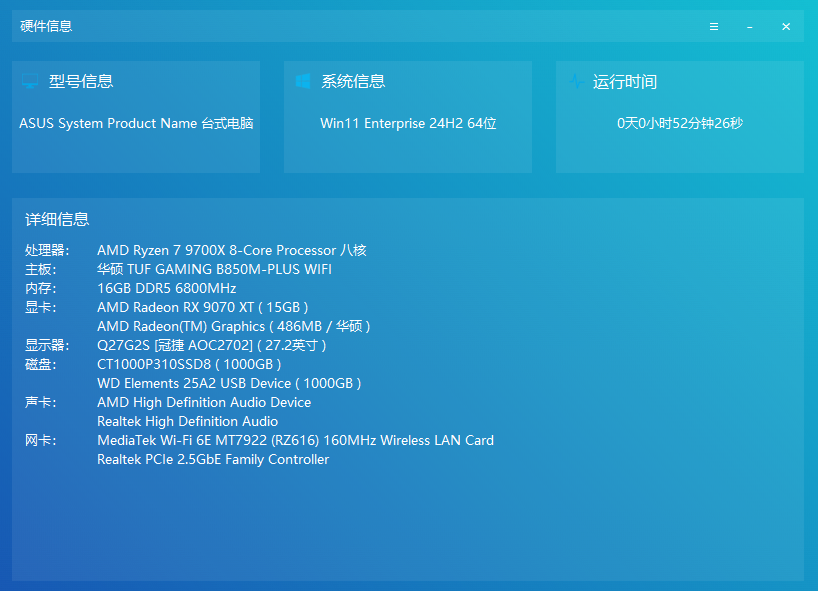
Task: Click the 内存 label
Action: click(x=41, y=288)
